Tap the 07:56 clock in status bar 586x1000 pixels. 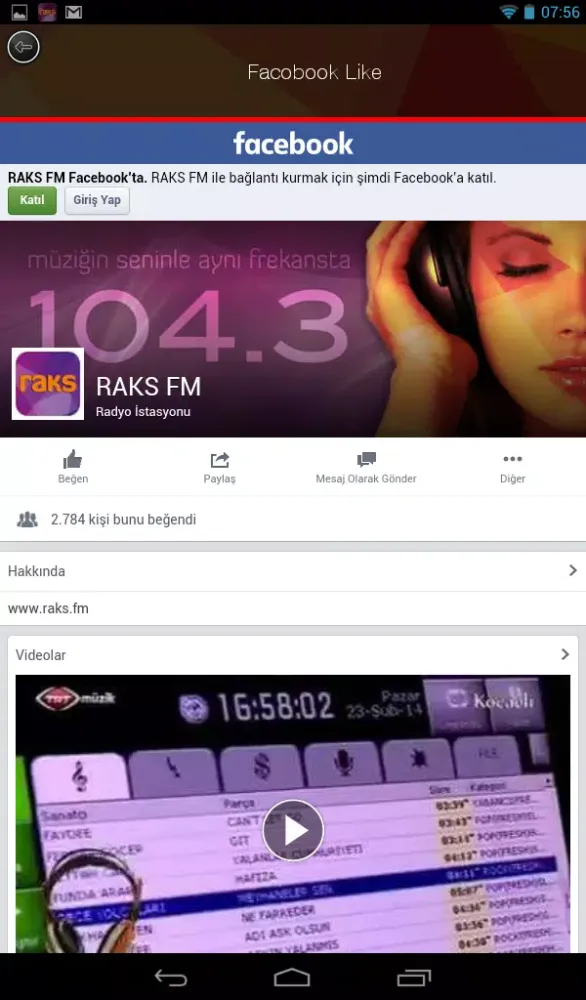coord(560,12)
